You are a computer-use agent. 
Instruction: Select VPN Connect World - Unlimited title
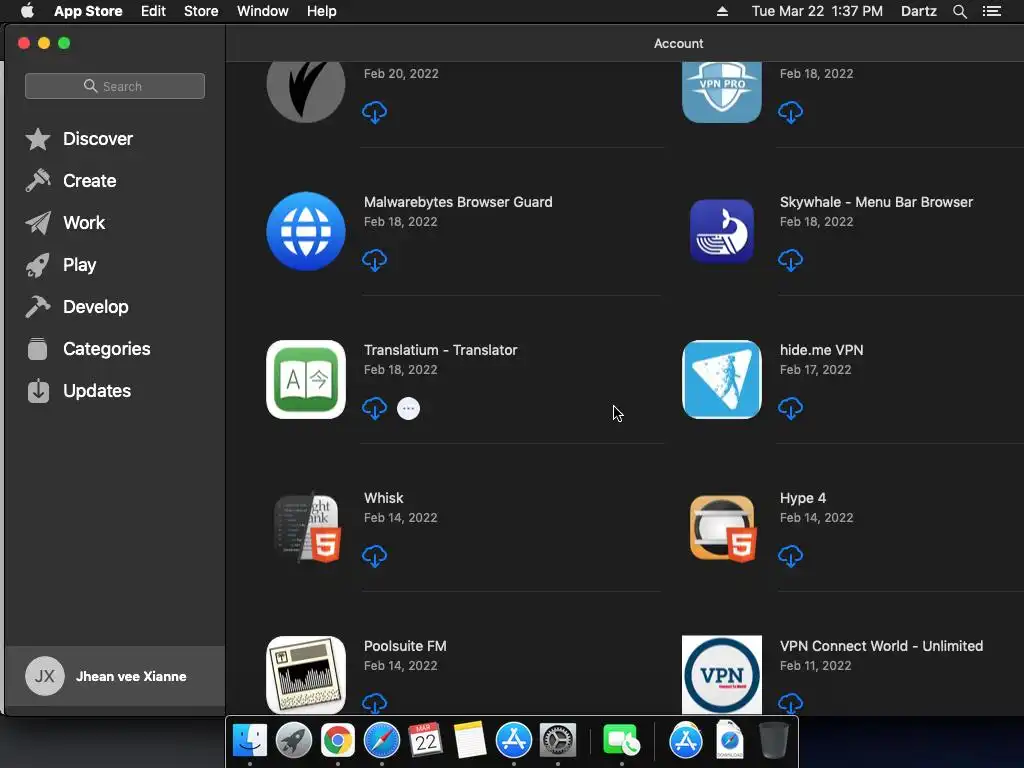(881, 646)
